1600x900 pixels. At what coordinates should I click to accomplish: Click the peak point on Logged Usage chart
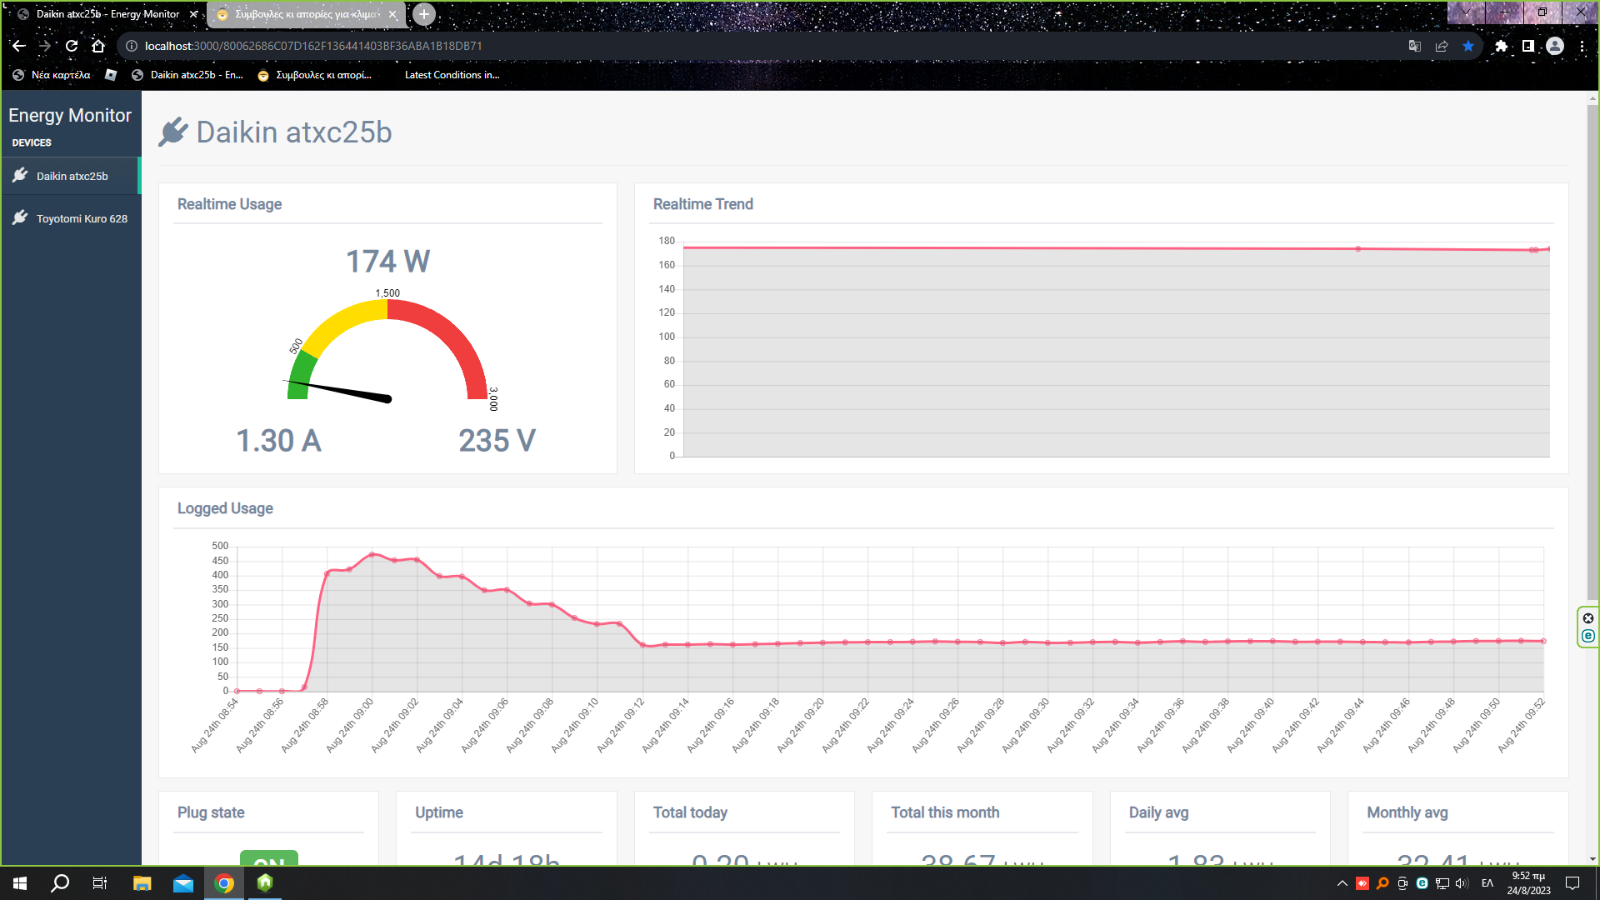(x=372, y=554)
